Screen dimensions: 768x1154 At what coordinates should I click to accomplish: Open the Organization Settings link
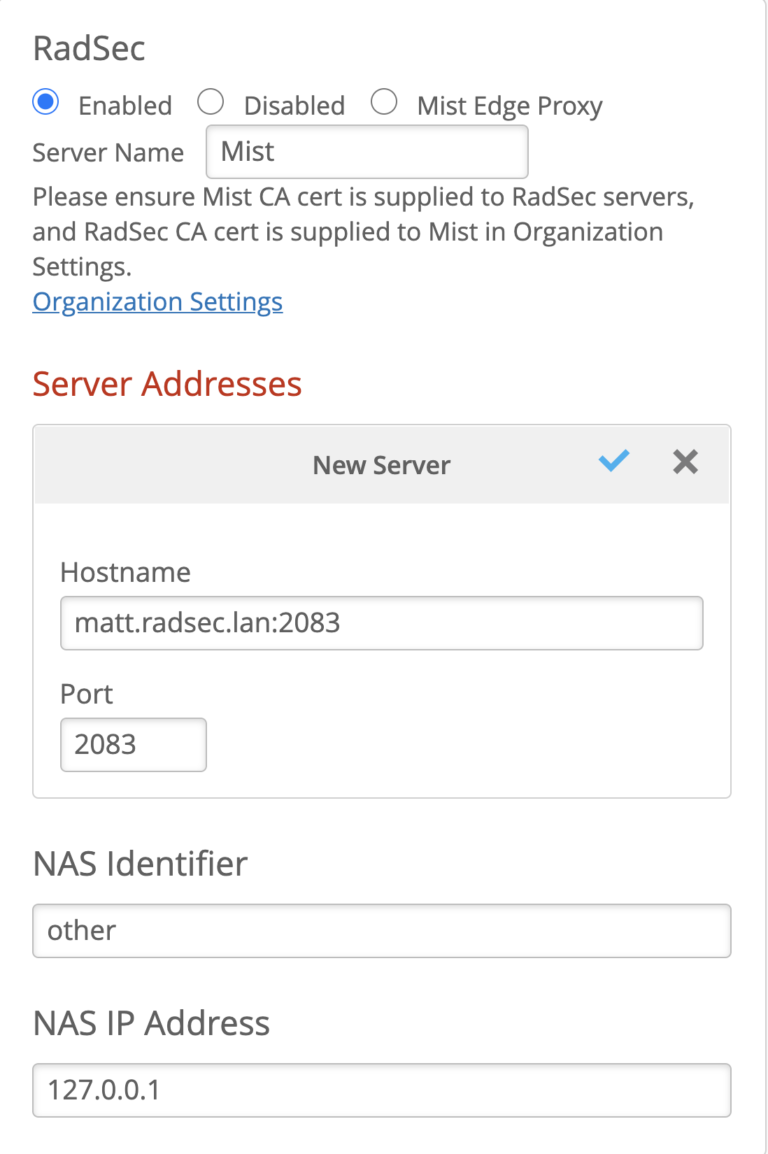(157, 301)
